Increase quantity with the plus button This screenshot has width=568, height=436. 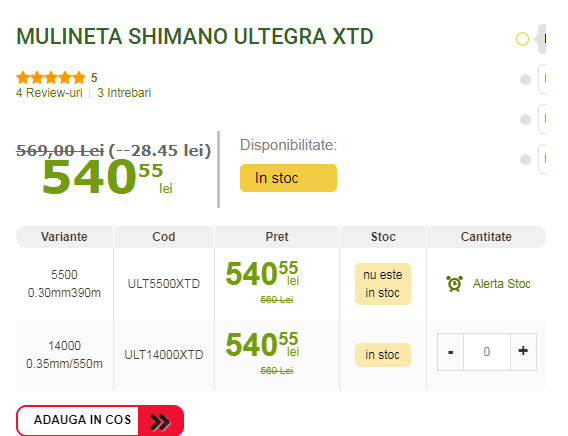[x=523, y=352]
